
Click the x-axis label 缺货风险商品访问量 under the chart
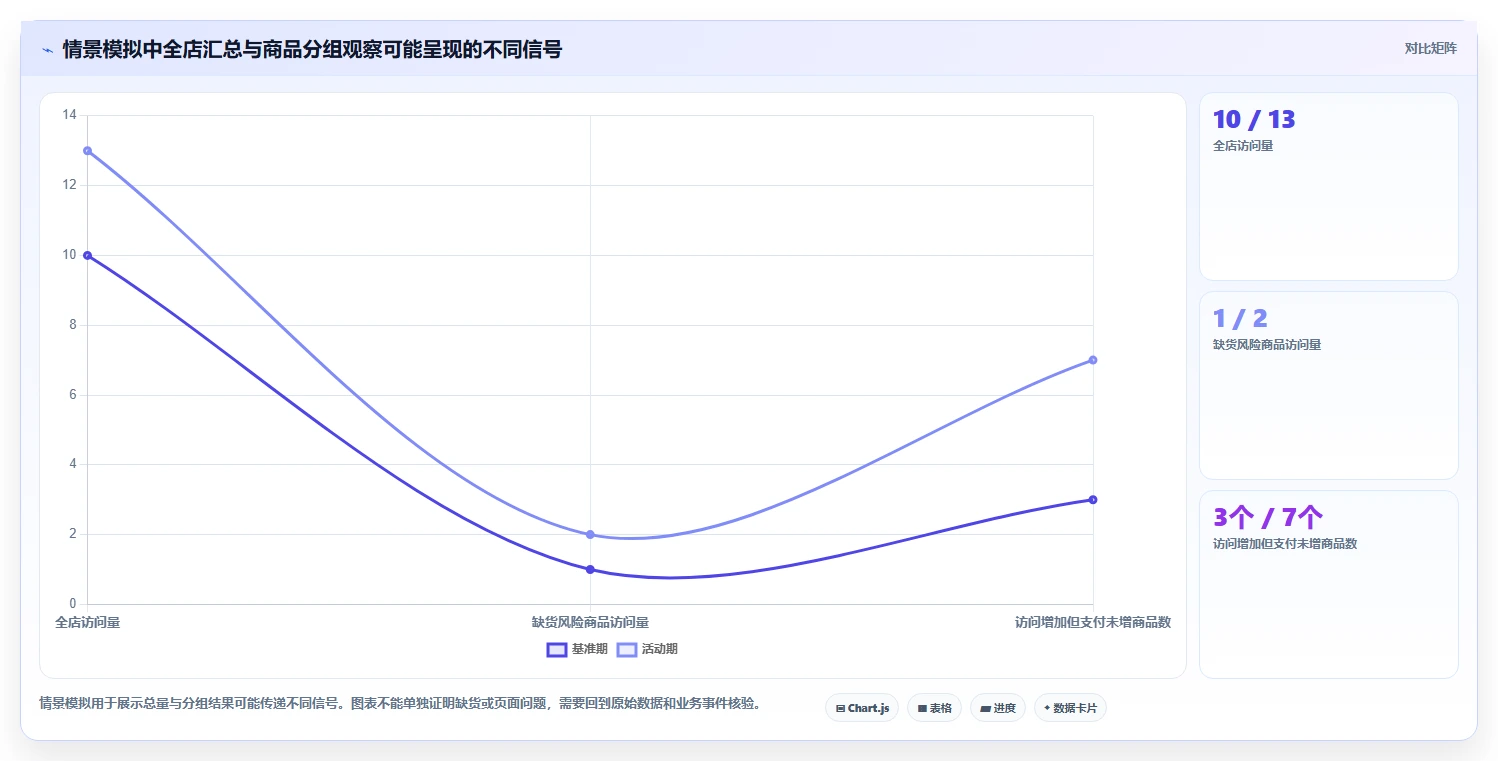[590, 622]
